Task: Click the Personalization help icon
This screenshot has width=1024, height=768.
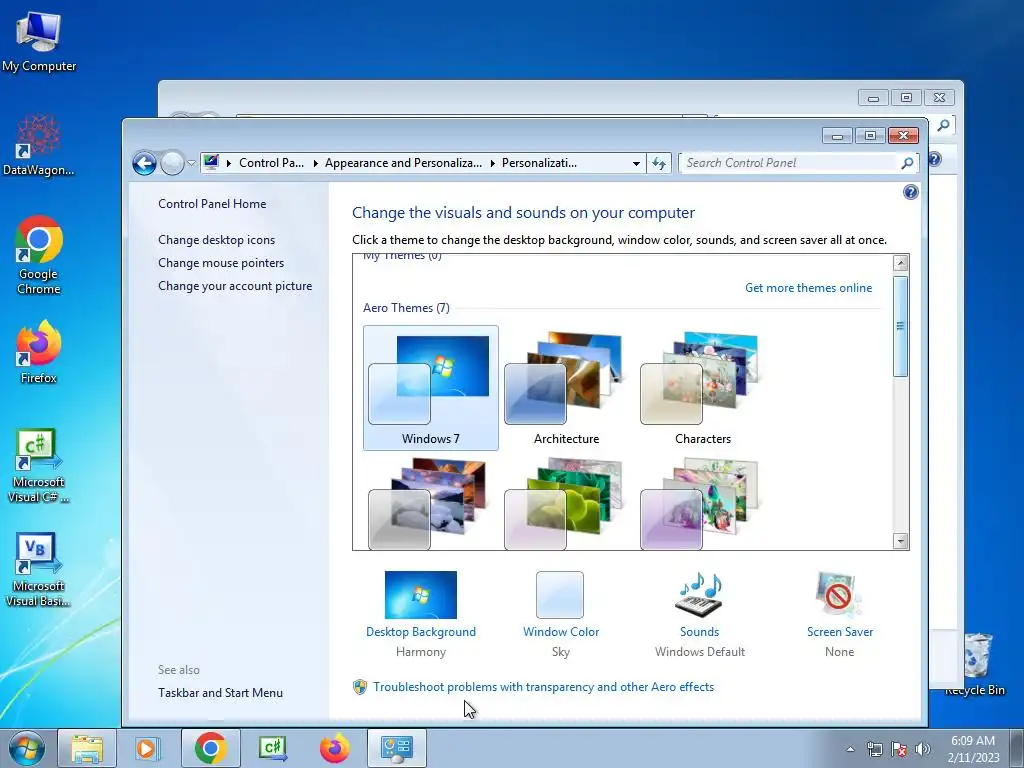Action: (x=910, y=192)
